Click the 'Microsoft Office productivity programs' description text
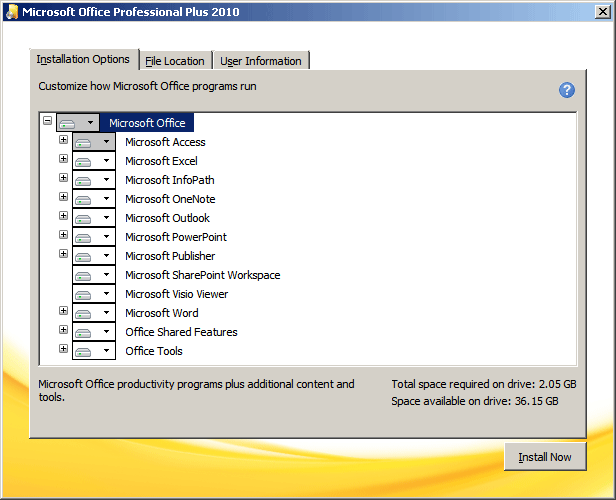616x500 pixels. pyautogui.click(x=196, y=390)
